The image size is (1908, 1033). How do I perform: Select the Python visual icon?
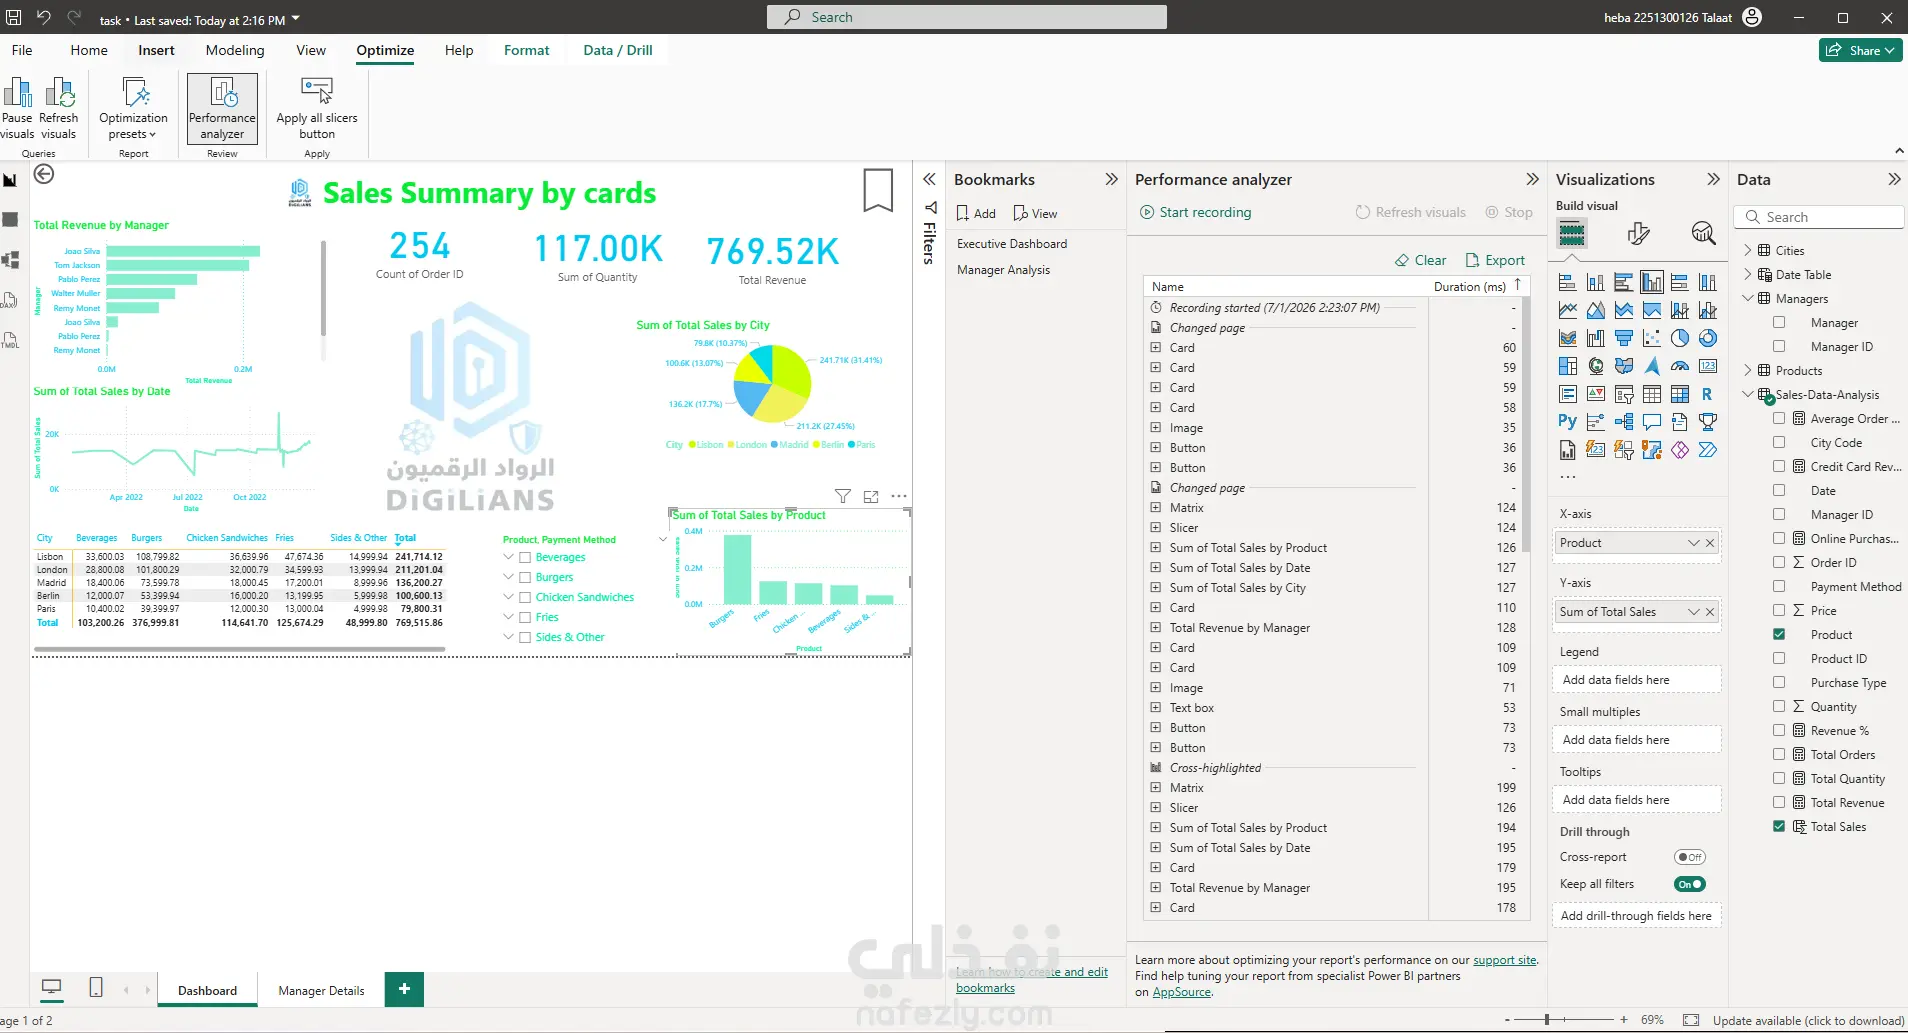click(1567, 422)
